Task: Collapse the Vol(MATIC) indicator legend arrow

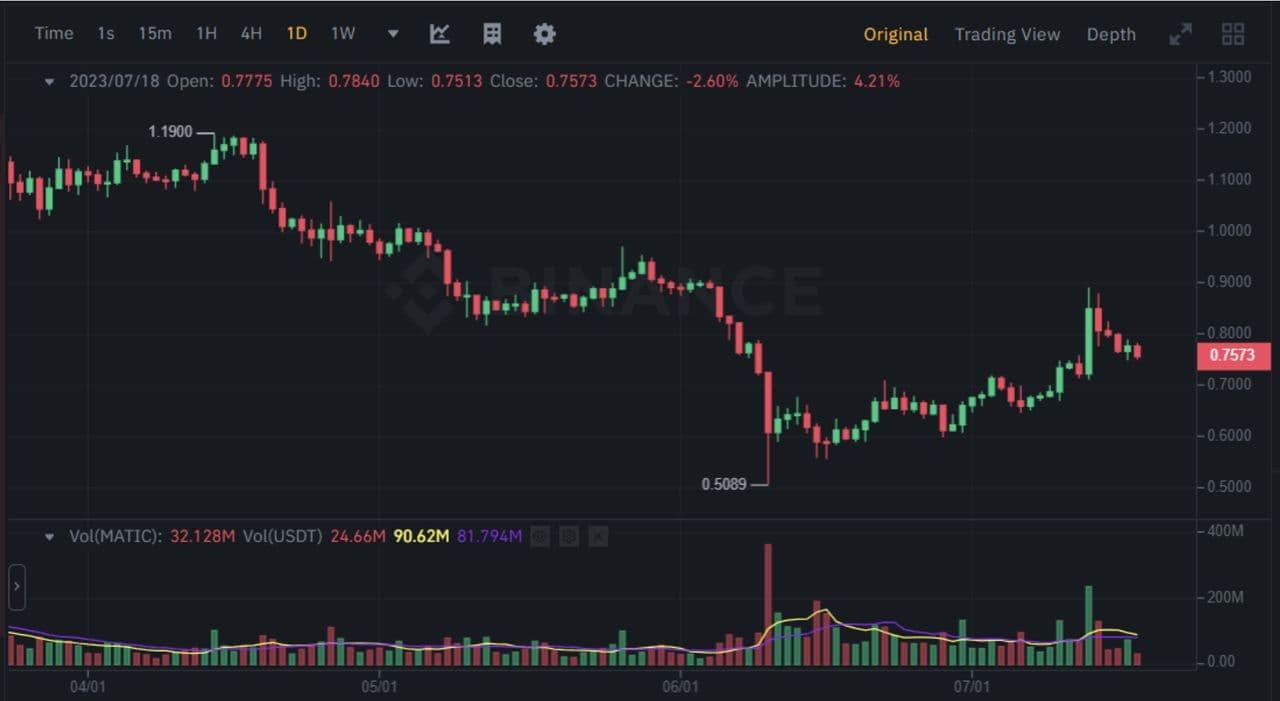Action: (49, 537)
